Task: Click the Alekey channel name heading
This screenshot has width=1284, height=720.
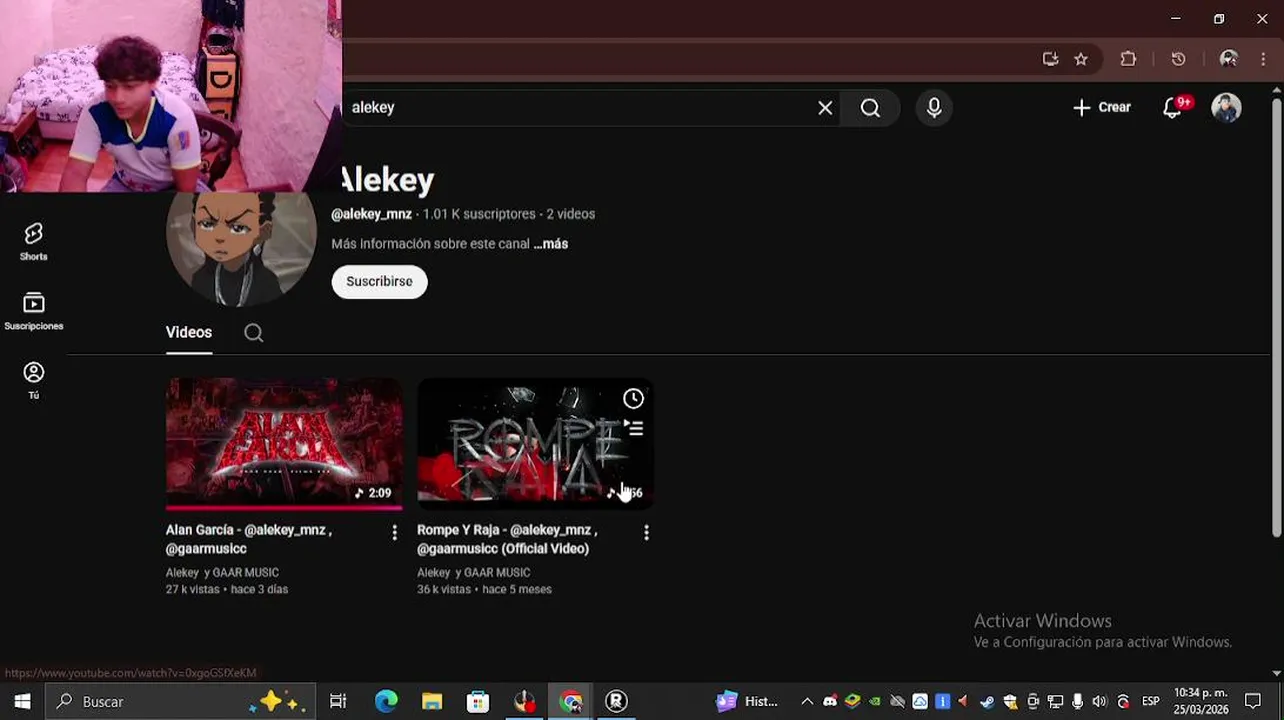Action: 388,181
